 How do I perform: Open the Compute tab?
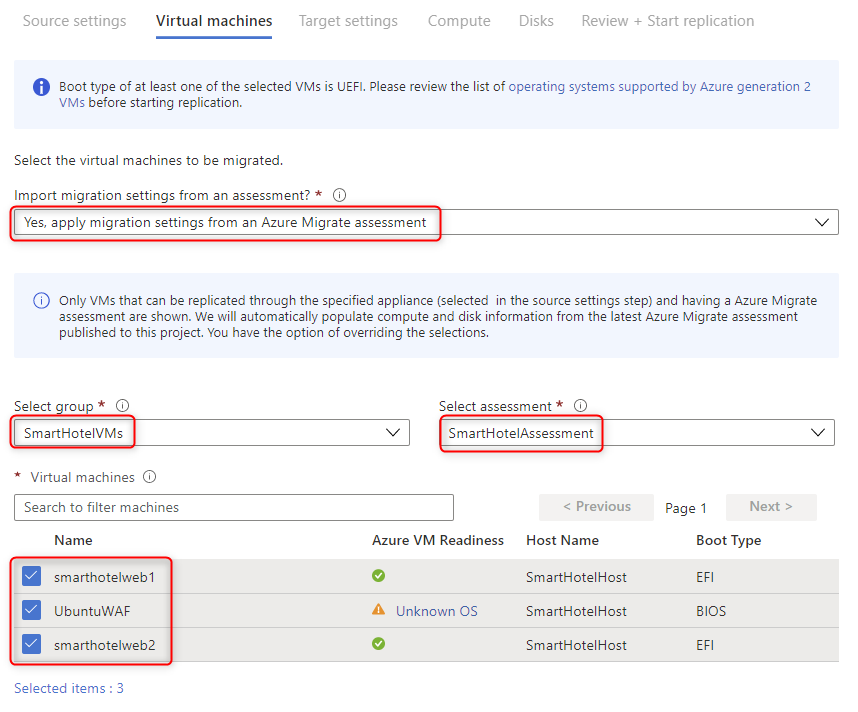pos(459,21)
